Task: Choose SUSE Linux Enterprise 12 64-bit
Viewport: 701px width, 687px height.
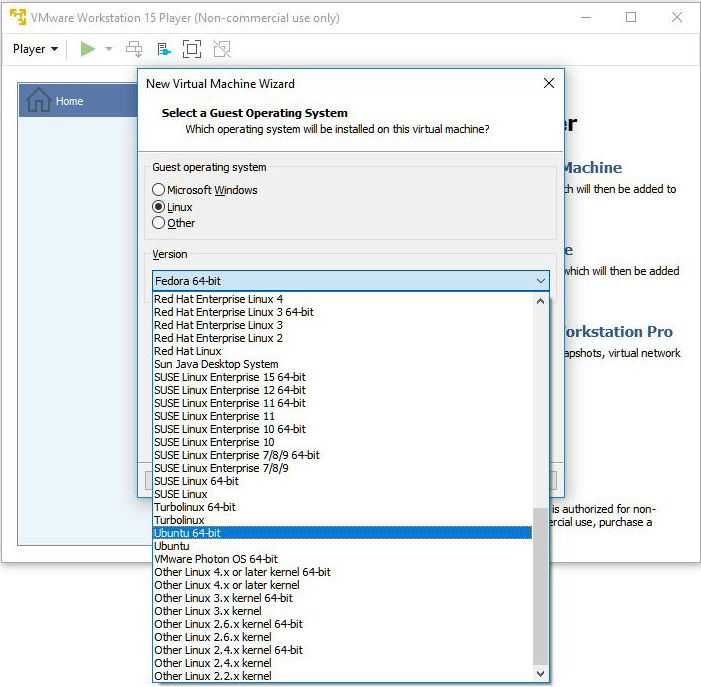Action: point(342,390)
